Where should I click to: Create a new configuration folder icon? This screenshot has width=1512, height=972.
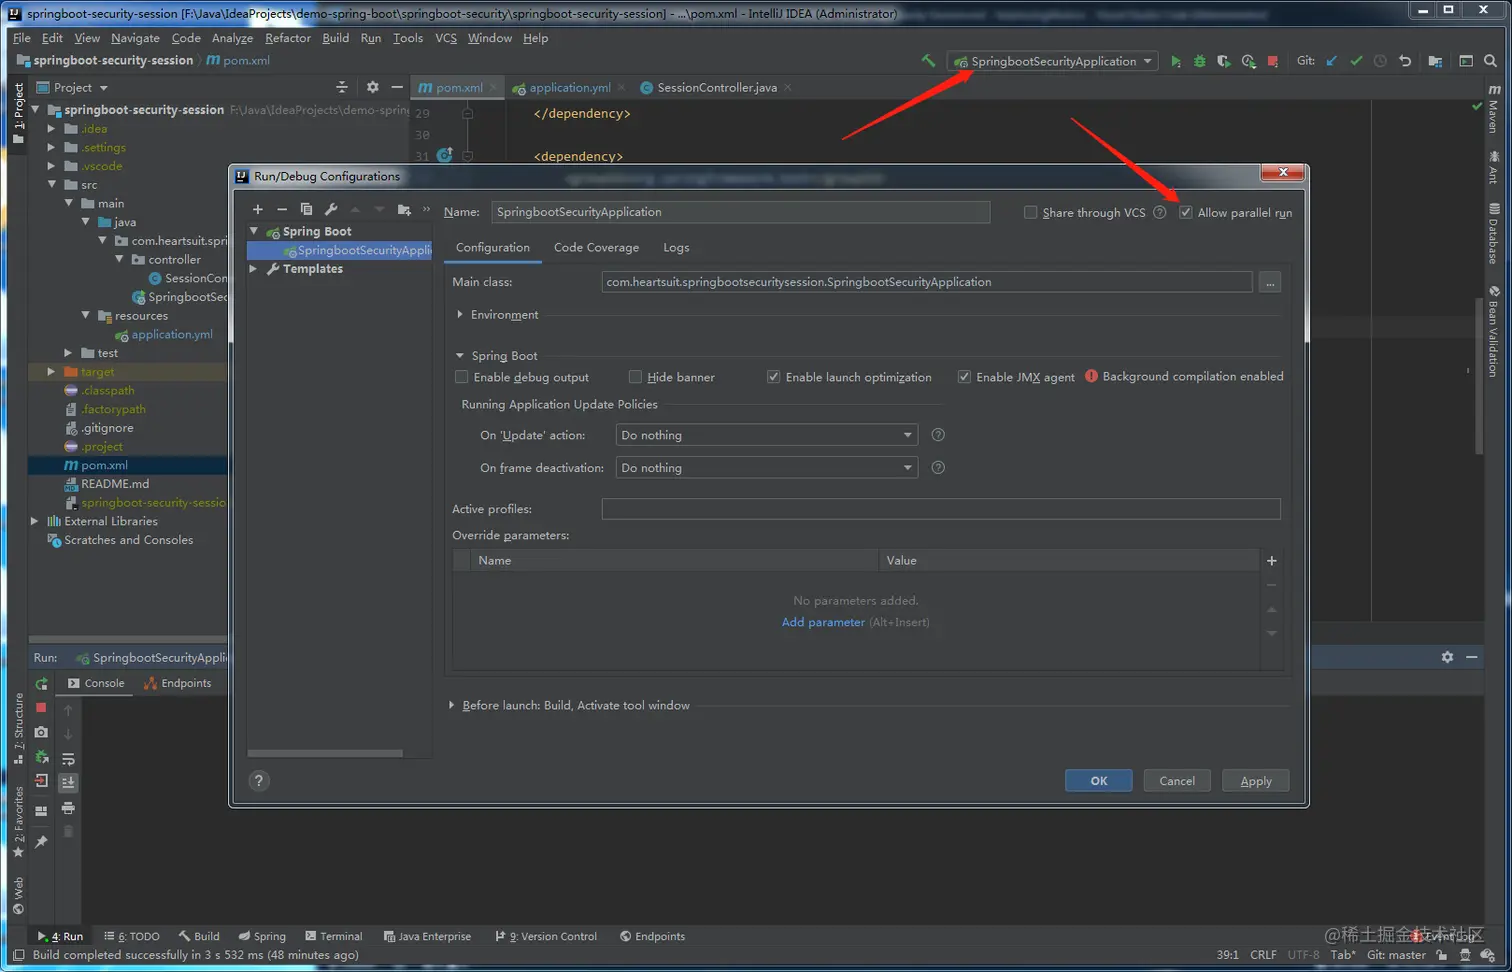(404, 209)
